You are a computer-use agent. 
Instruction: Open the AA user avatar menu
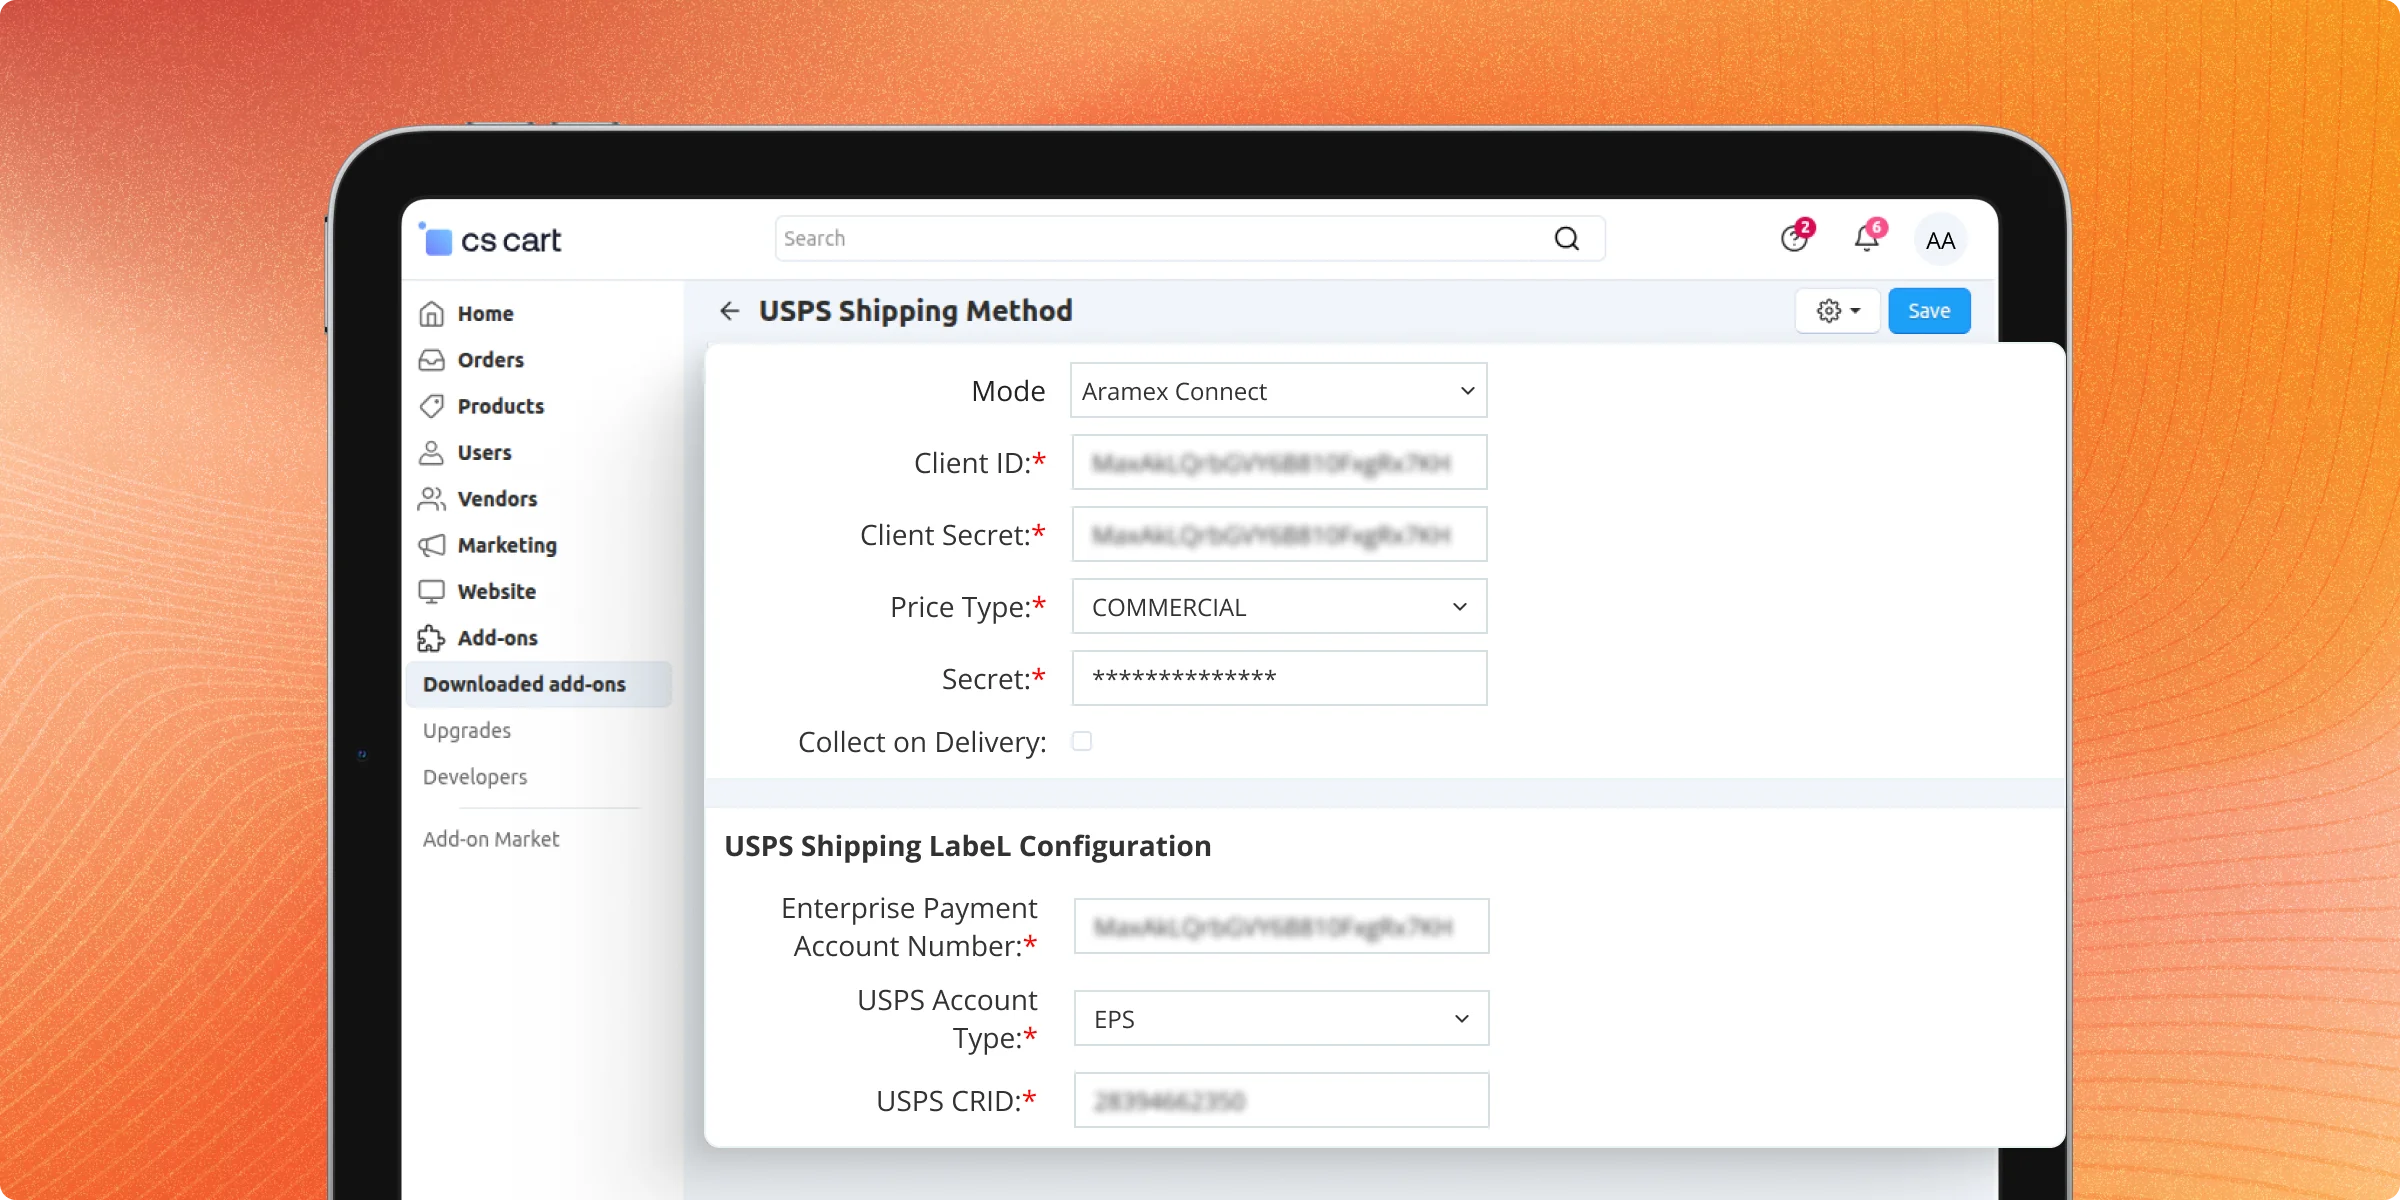click(1940, 240)
